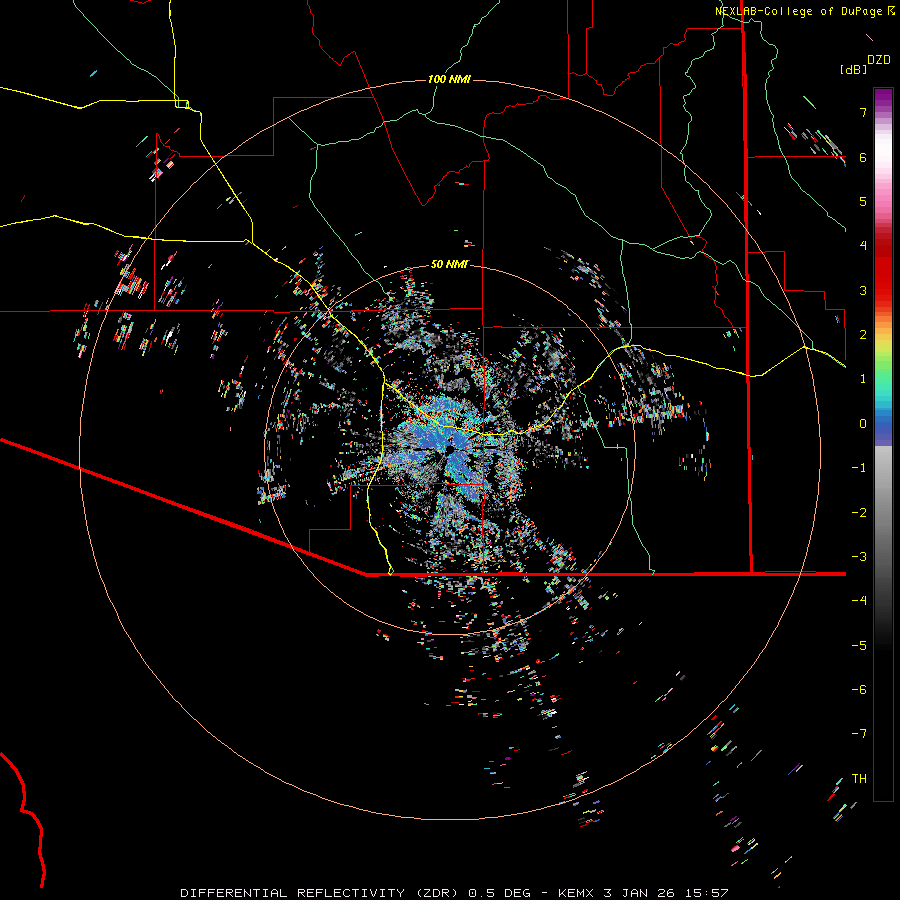Click the DZD legend title
Image resolution: width=900 pixels, height=900 pixels.
pyautogui.click(x=879, y=60)
